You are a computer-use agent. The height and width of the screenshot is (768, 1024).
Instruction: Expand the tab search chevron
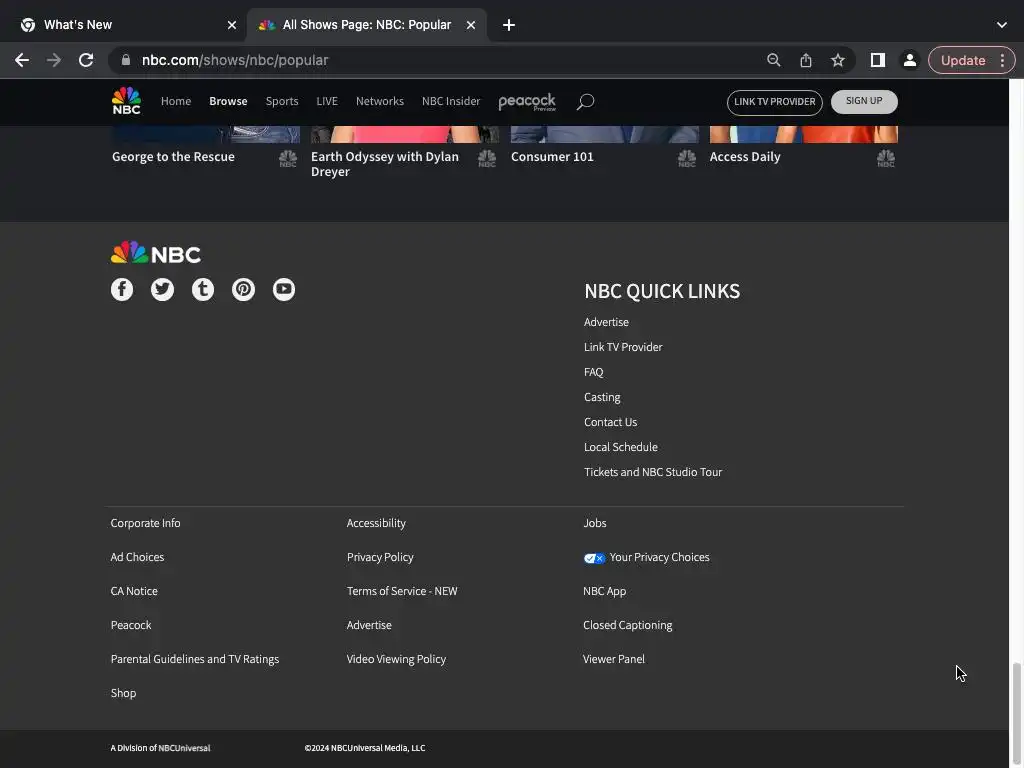1002,25
